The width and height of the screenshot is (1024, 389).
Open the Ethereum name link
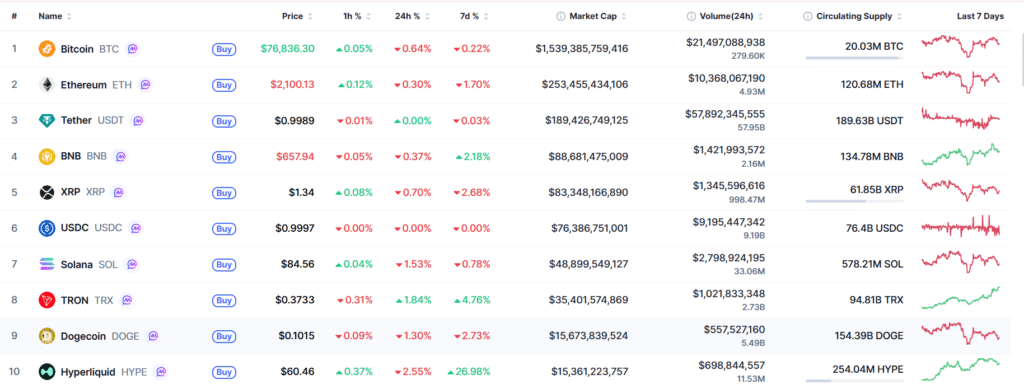[84, 85]
